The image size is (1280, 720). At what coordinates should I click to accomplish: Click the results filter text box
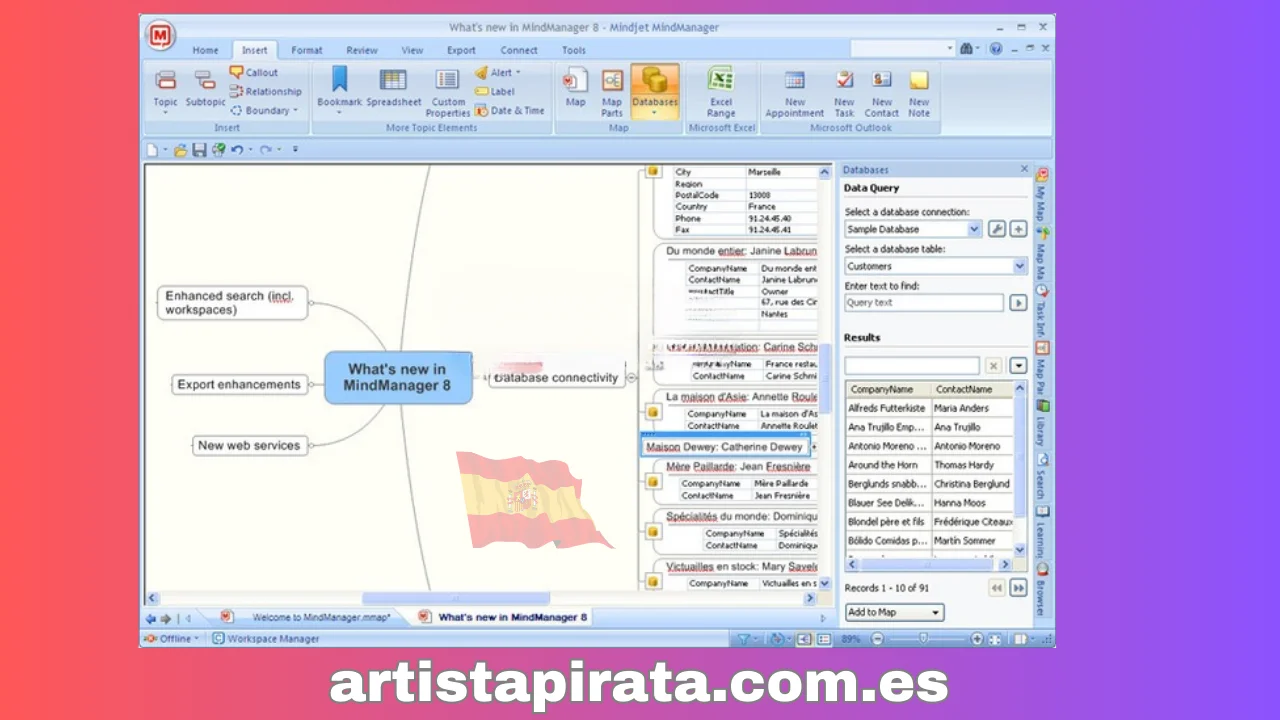tap(912, 366)
